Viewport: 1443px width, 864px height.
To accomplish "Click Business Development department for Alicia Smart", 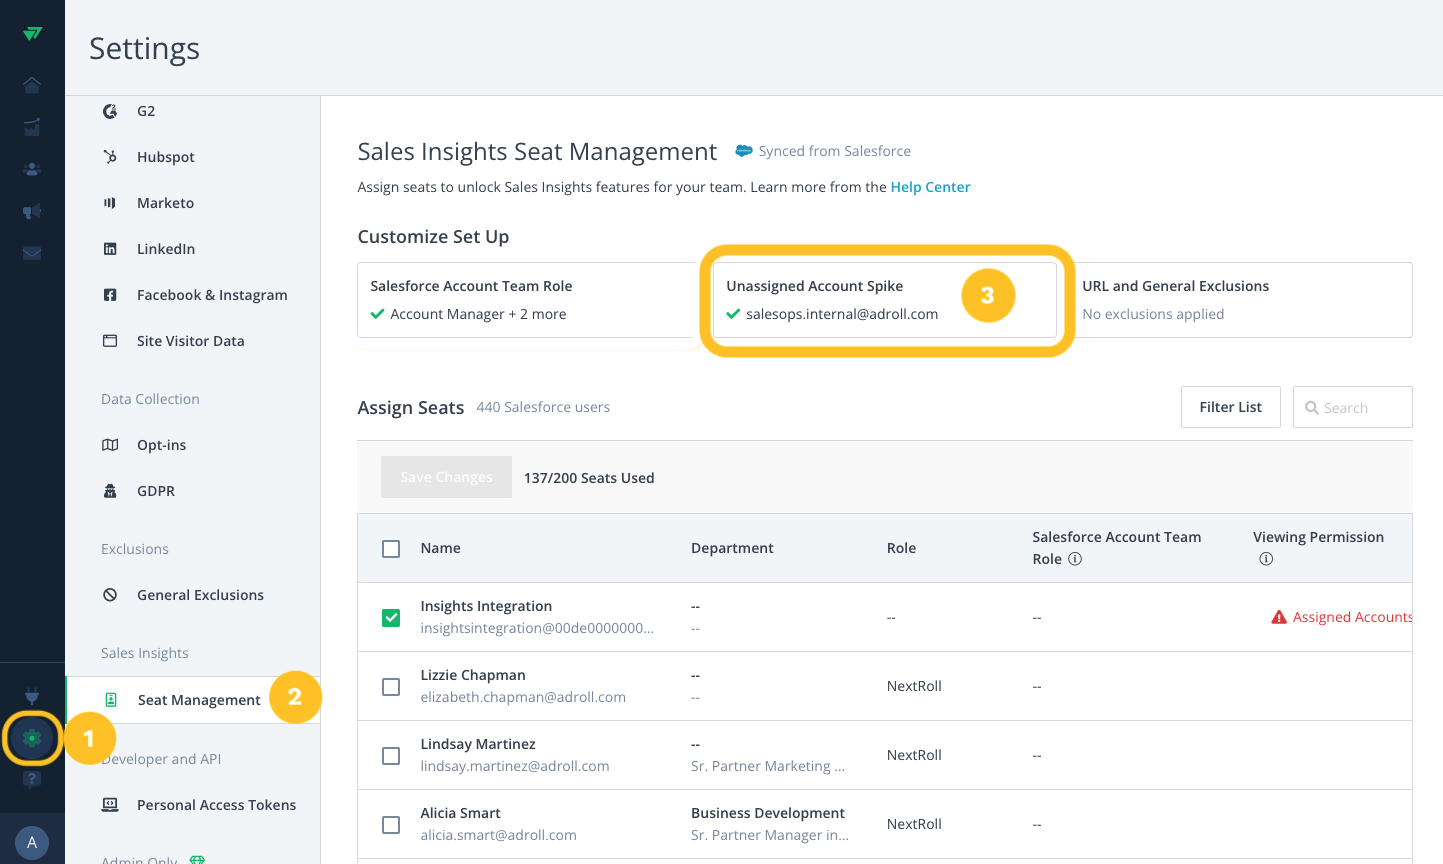I will click(x=768, y=813).
